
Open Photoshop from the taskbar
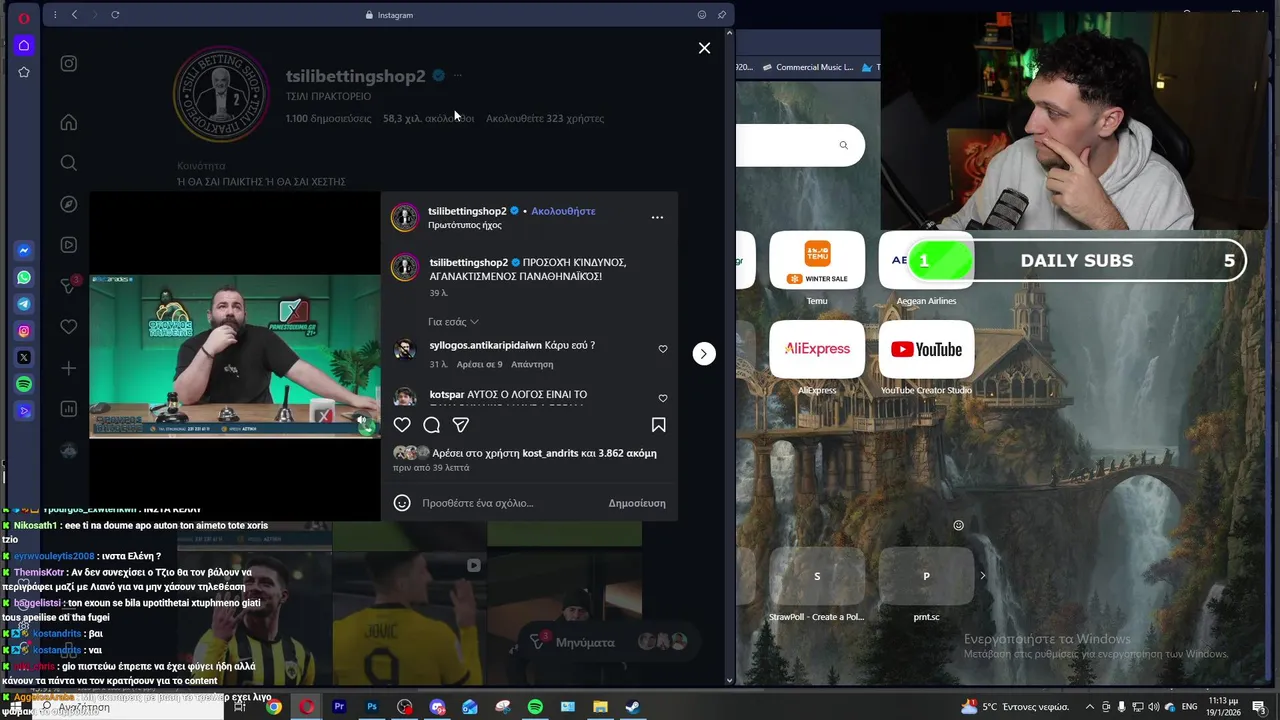coord(372,707)
